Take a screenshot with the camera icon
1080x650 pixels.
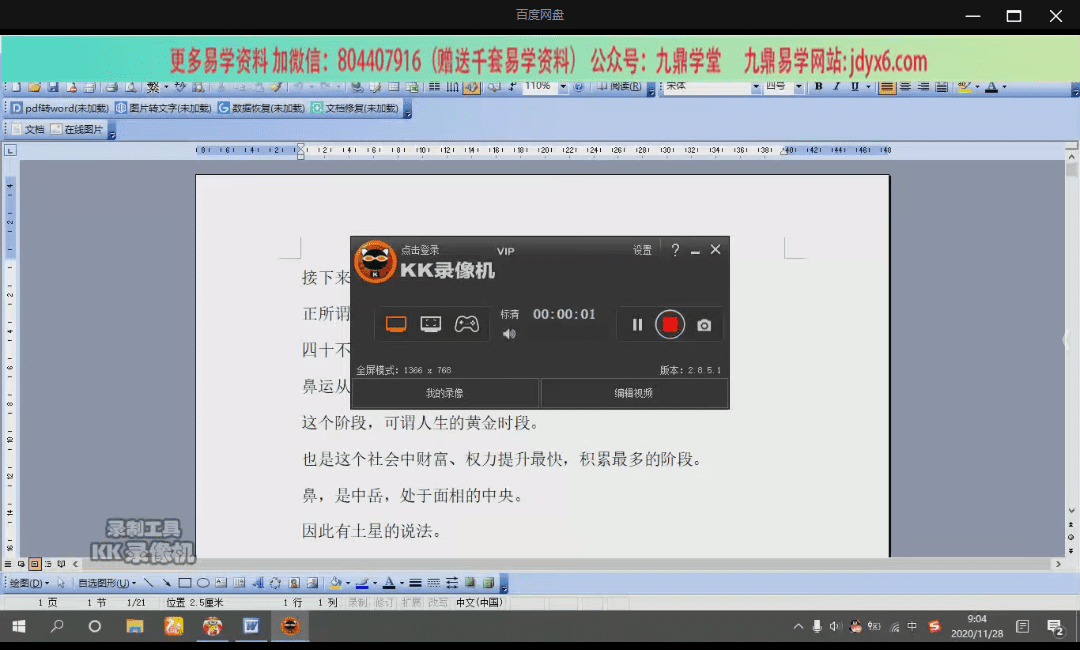tap(704, 325)
